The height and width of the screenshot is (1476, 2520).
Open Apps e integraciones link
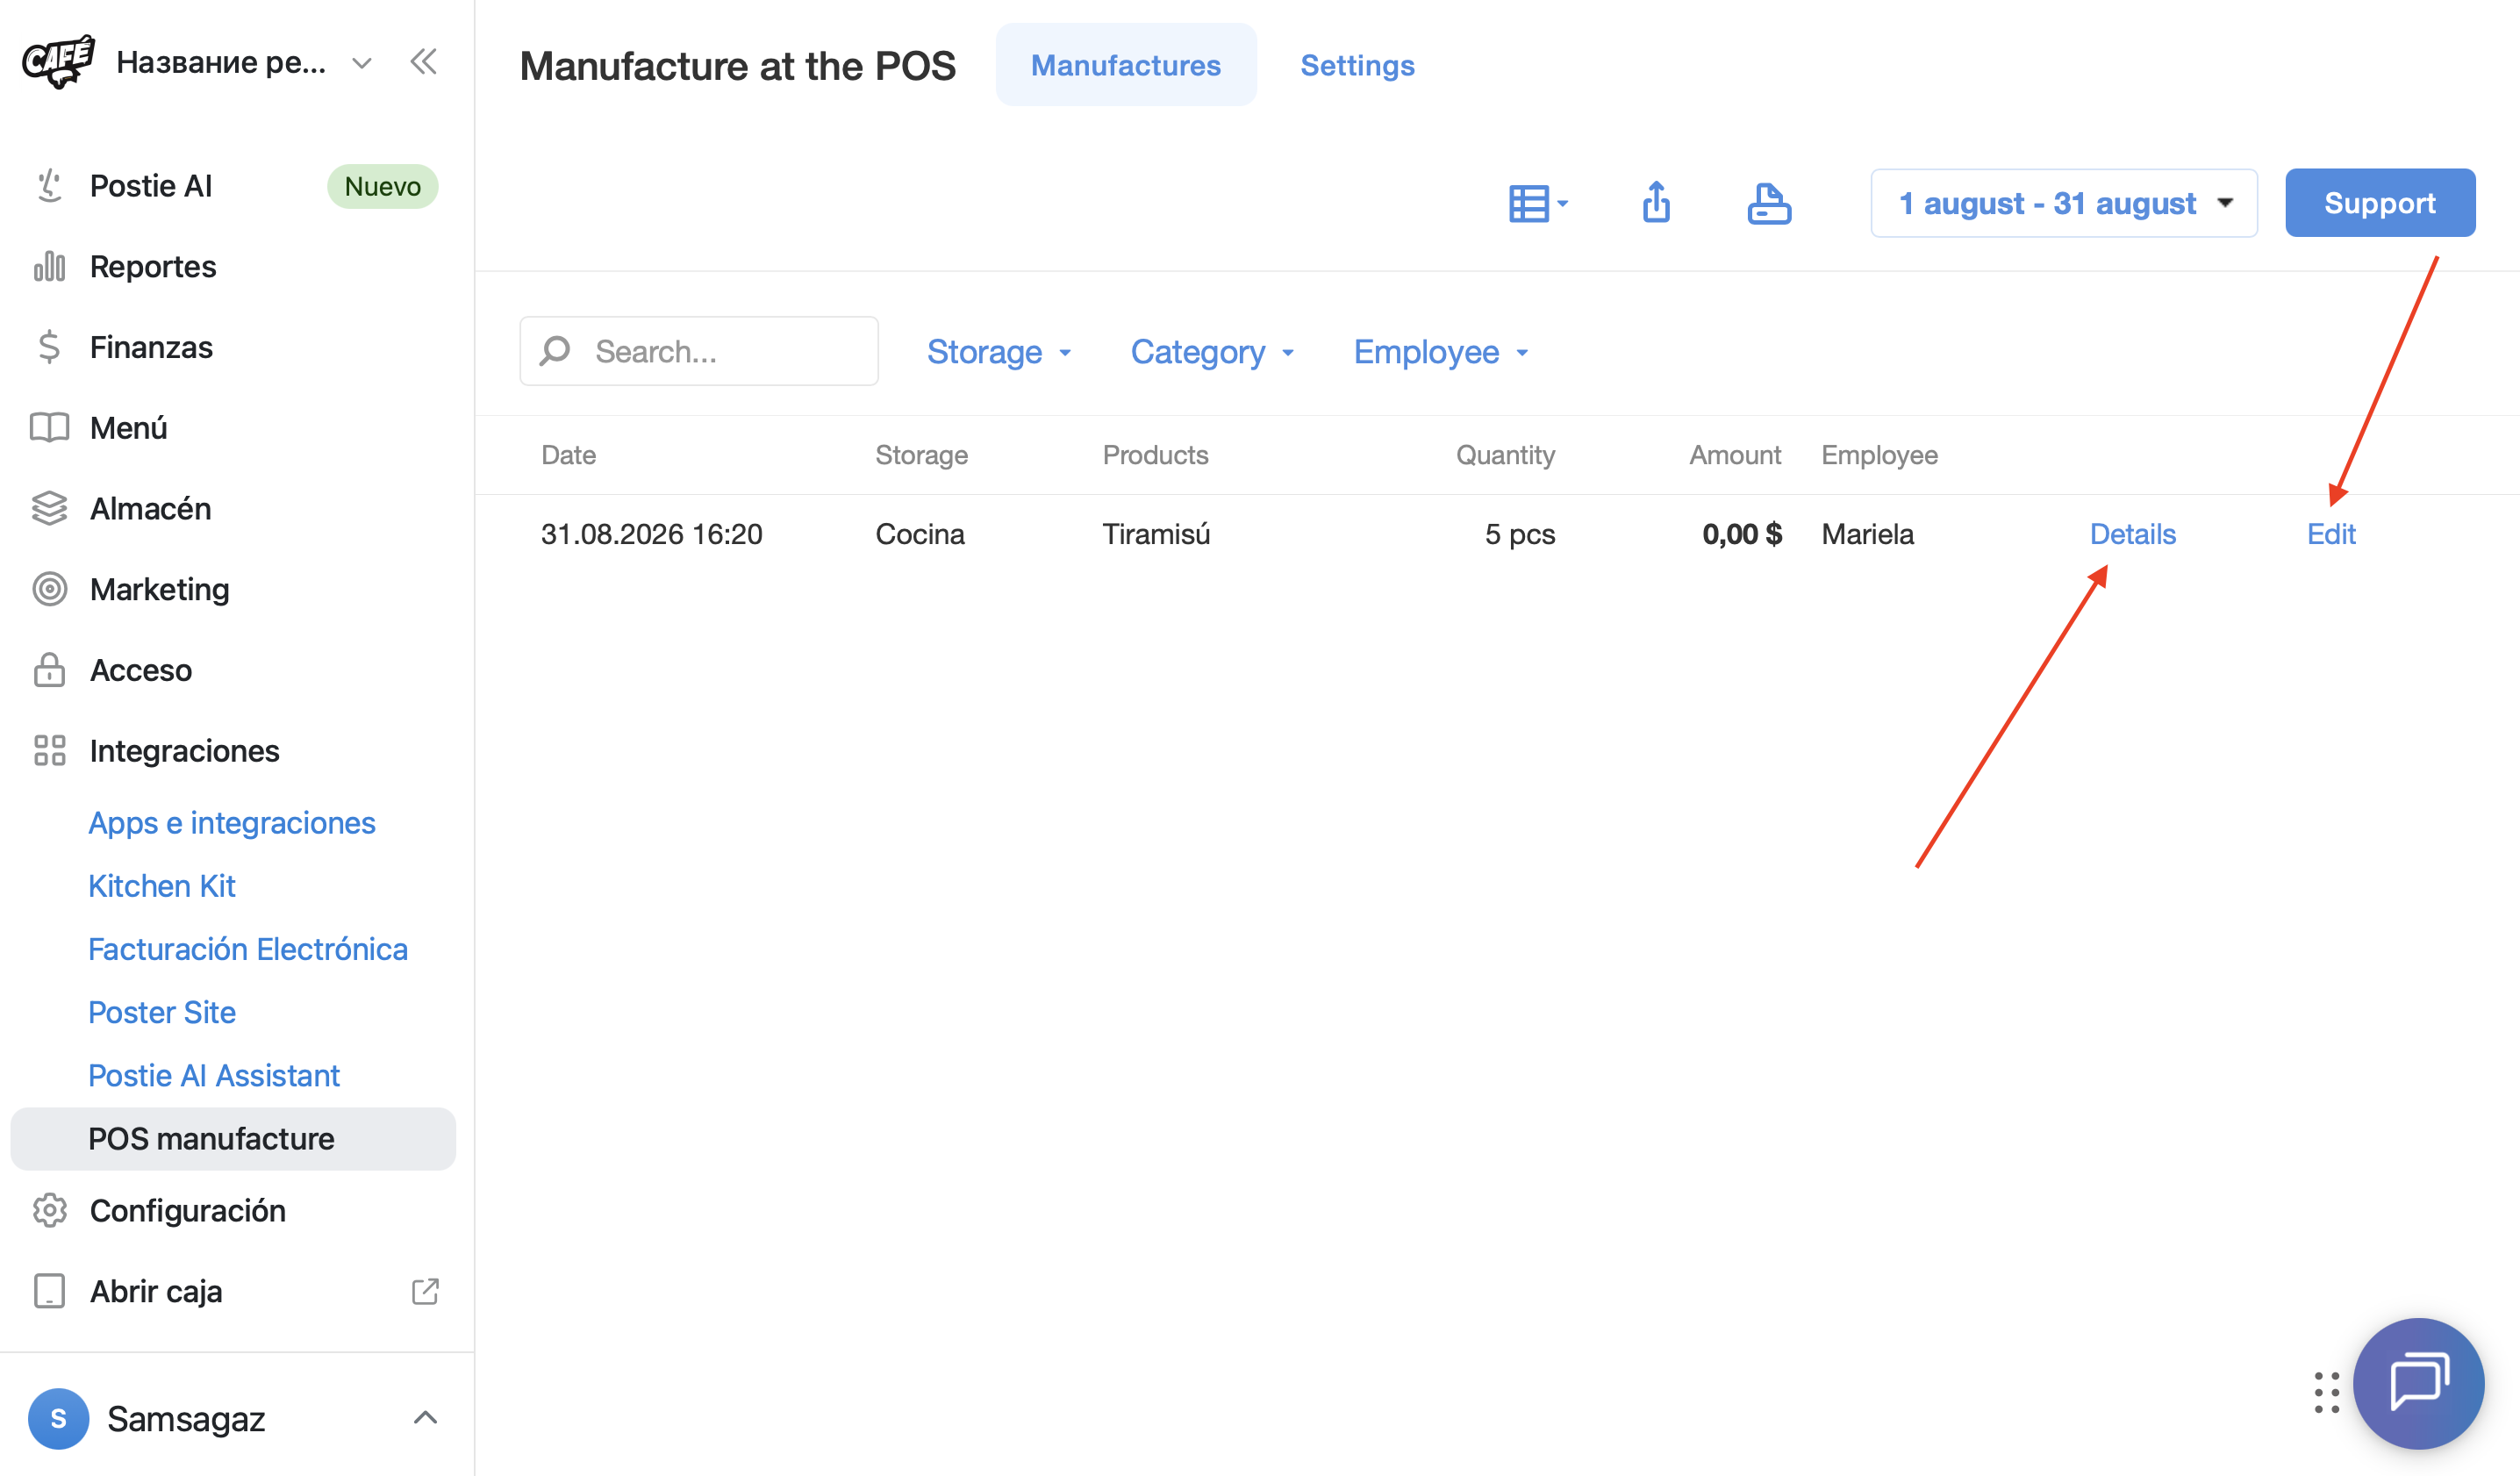tap(232, 823)
